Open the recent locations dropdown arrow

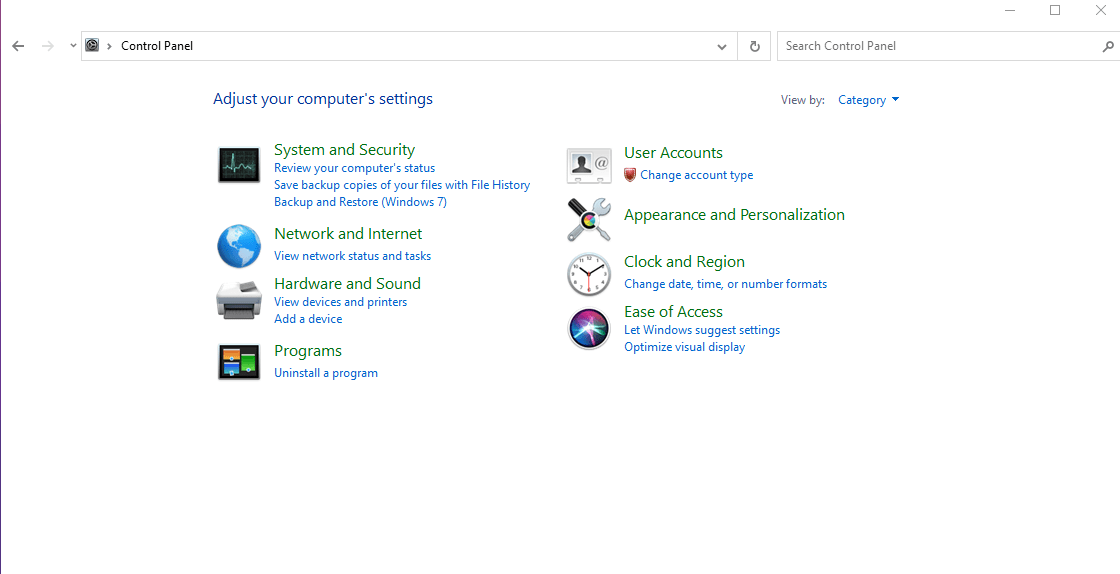[x=73, y=46]
